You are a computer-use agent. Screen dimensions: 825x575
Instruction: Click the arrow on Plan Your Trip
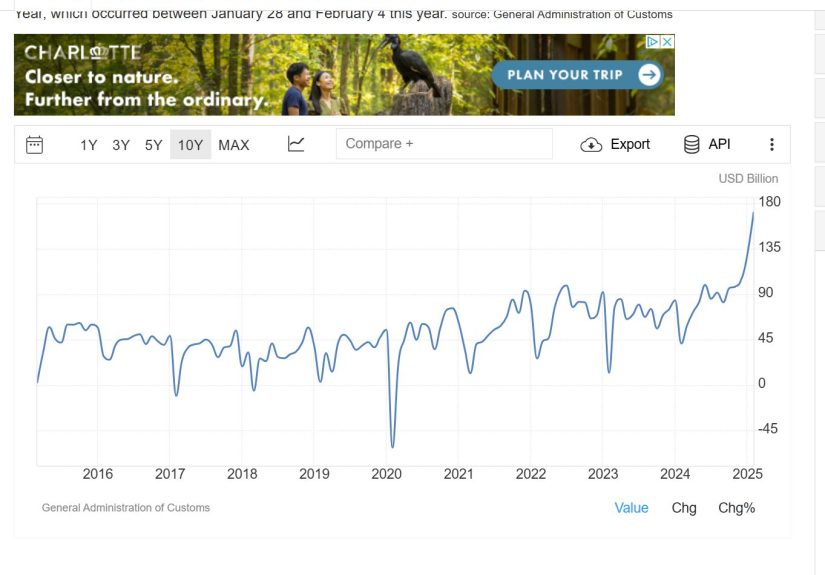649,75
